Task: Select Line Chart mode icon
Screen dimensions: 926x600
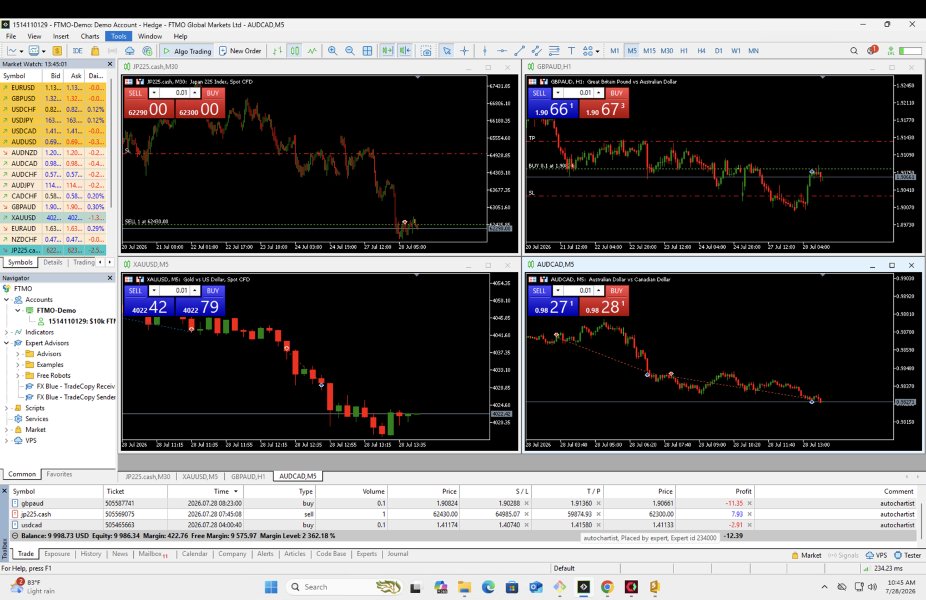Action: coord(312,51)
